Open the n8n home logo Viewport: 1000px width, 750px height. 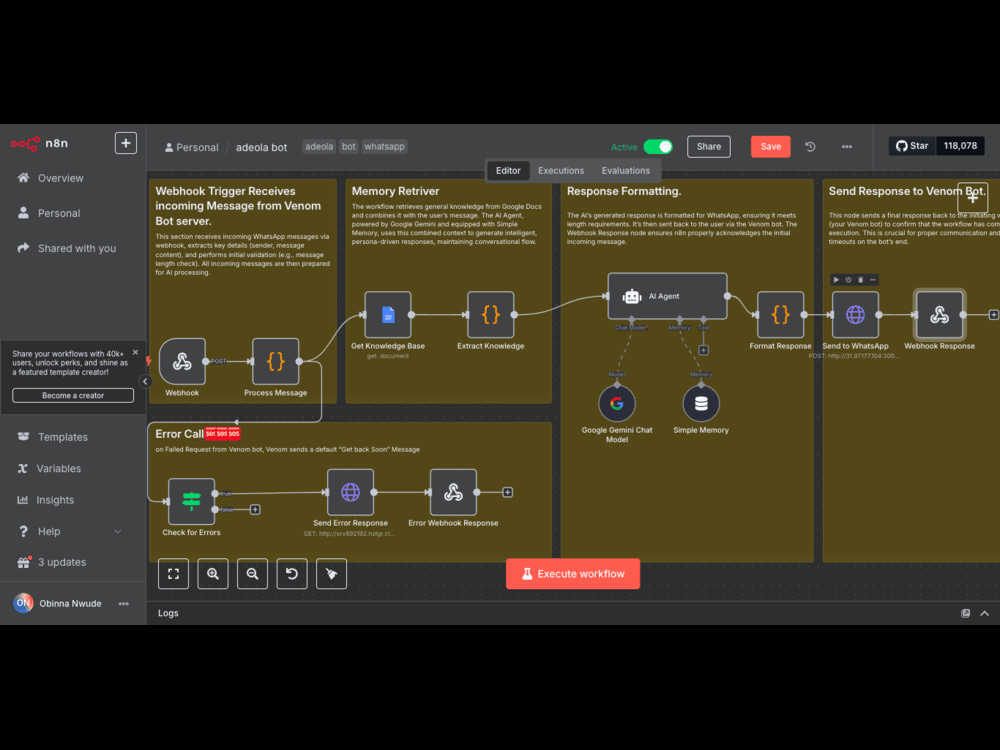click(40, 143)
